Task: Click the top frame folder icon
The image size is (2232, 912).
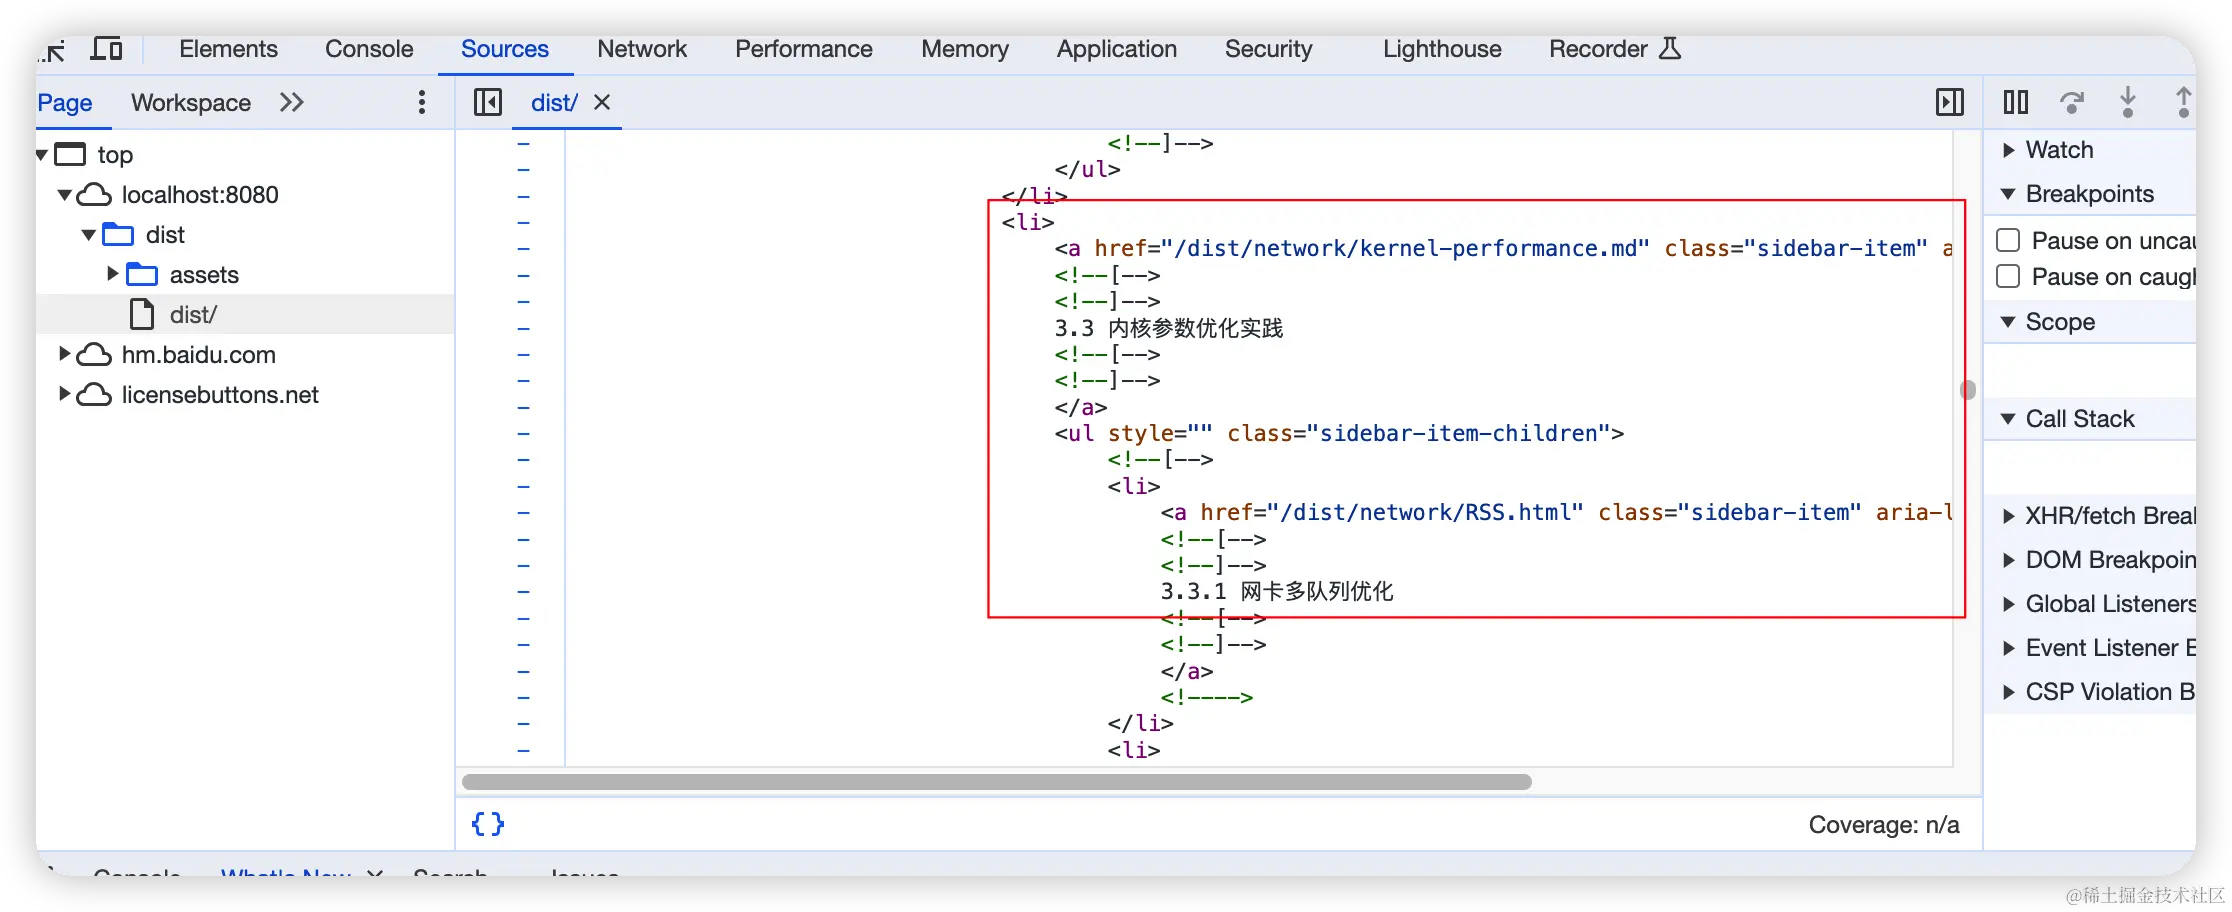Action: pos(71,154)
